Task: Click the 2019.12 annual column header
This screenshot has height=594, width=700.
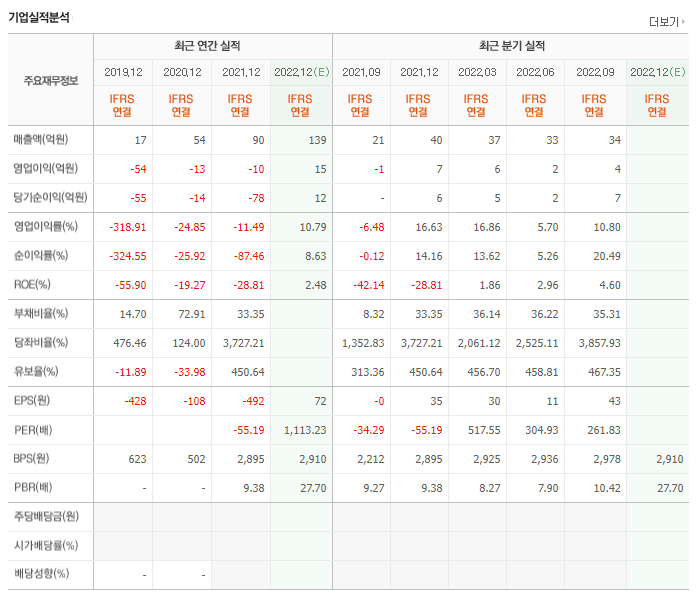Action: click(x=123, y=72)
